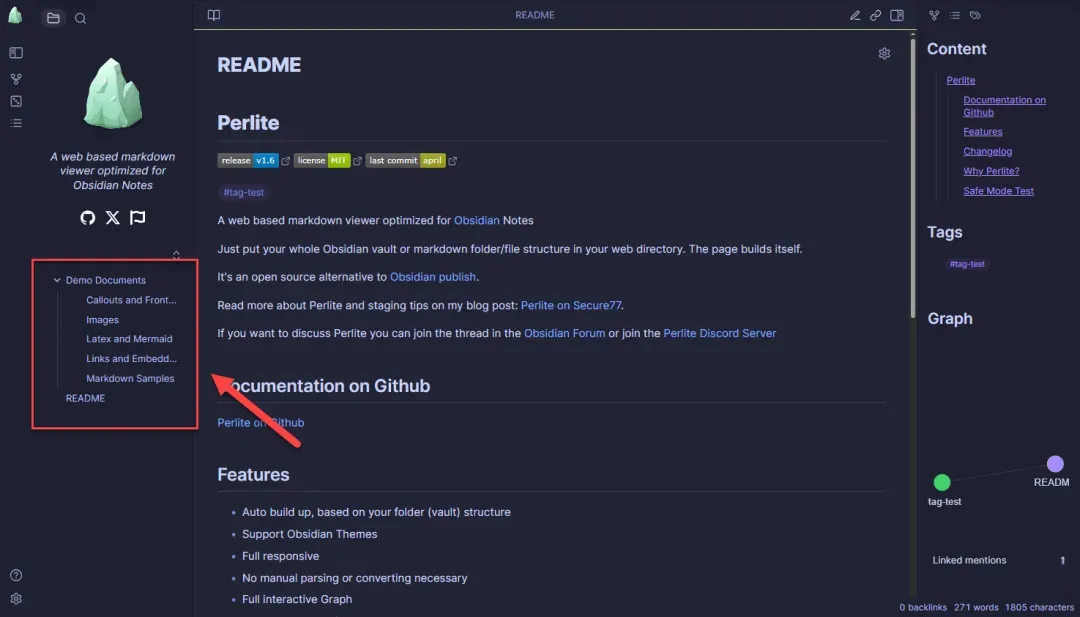Click the purple README graph node

[1055, 463]
